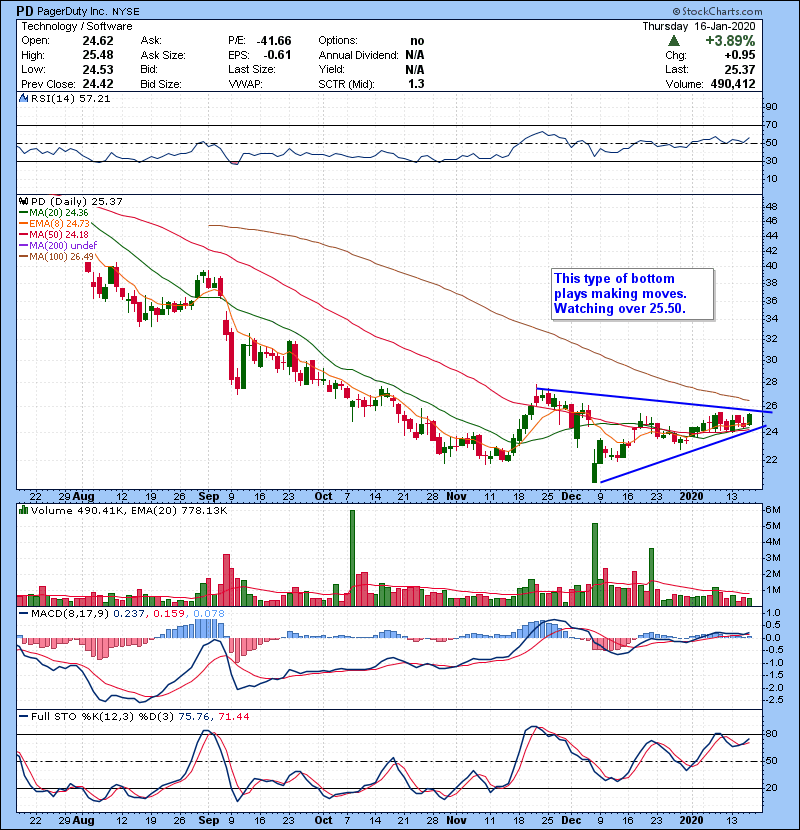Screen dimensions: 800x830
Task: Click the Options value no
Action: pos(417,40)
